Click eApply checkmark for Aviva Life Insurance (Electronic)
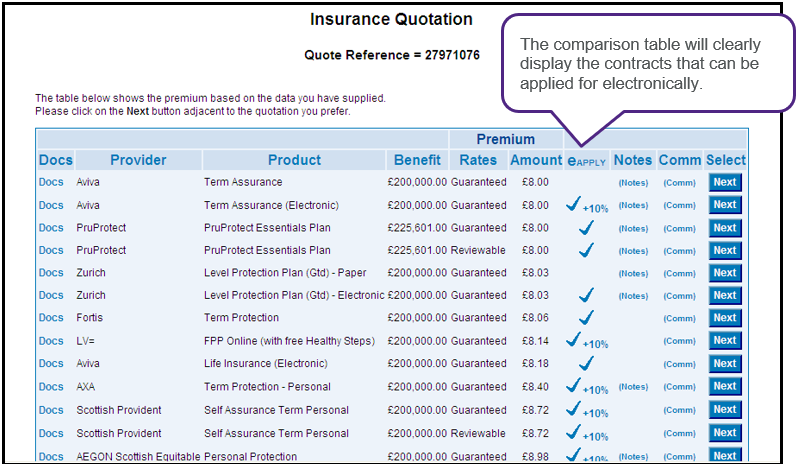 point(586,363)
